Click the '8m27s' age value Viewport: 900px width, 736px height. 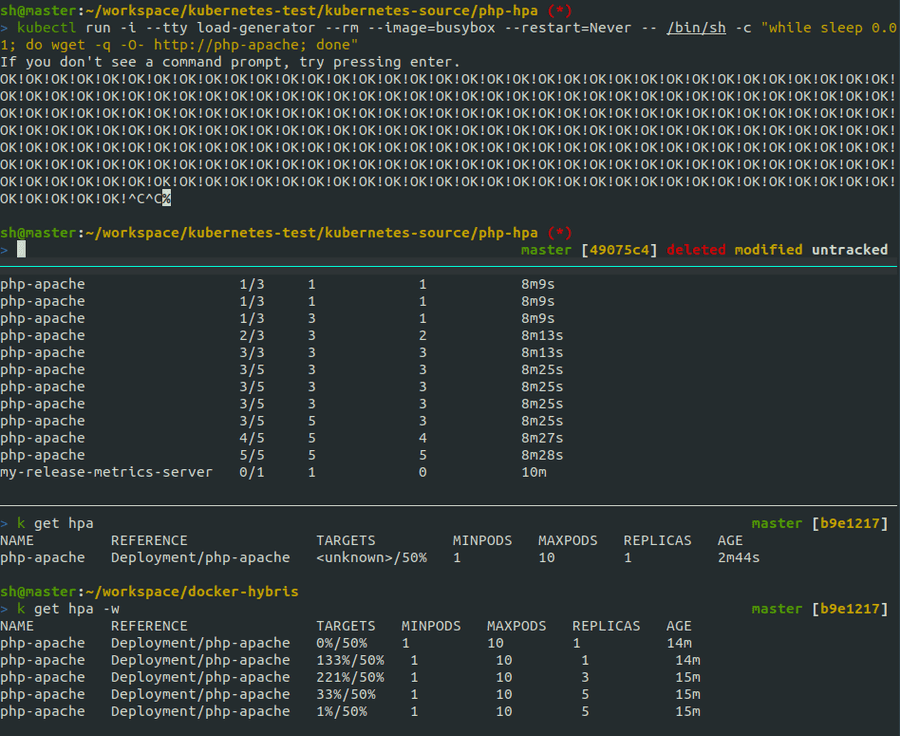pyautogui.click(x=542, y=439)
